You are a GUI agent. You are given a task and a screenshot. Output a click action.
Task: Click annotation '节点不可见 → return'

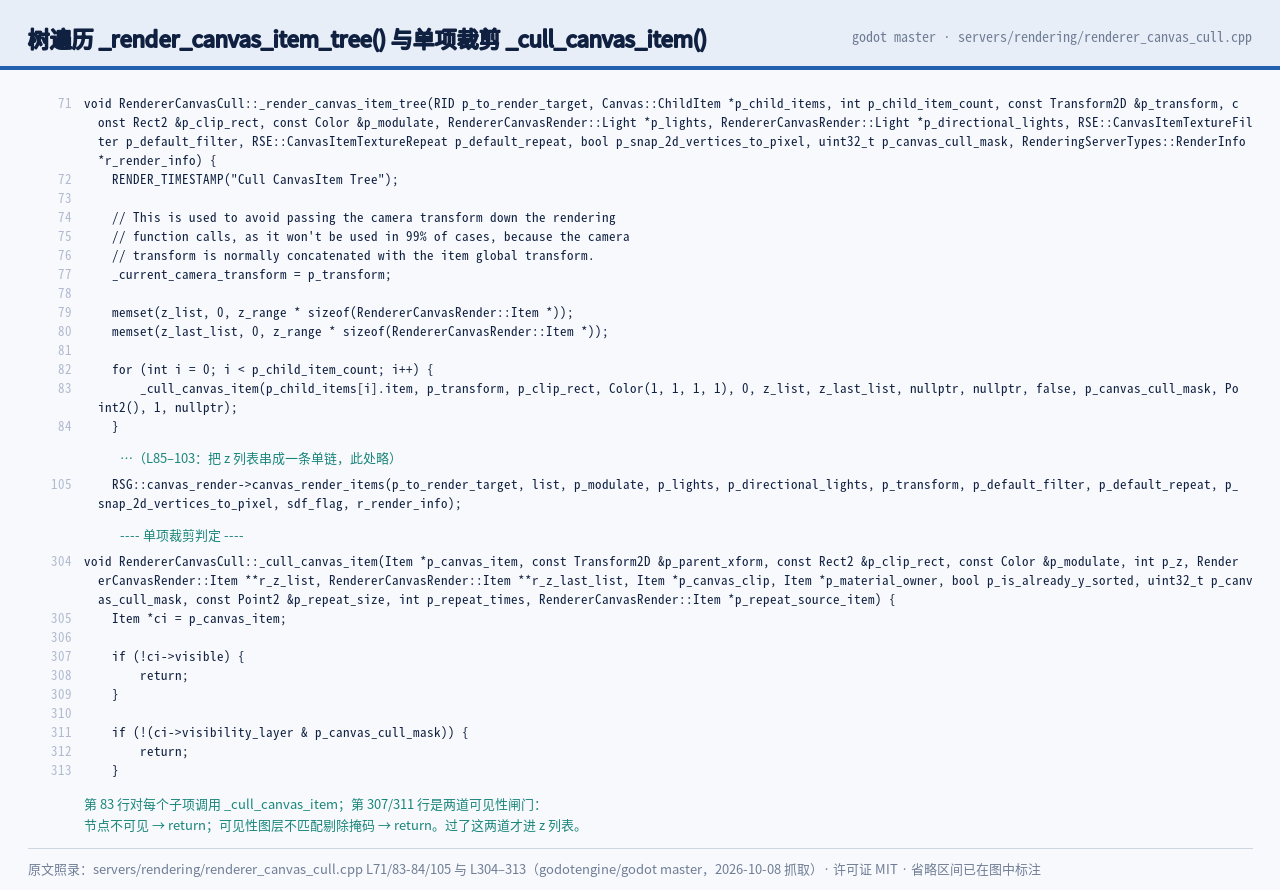pos(145,825)
